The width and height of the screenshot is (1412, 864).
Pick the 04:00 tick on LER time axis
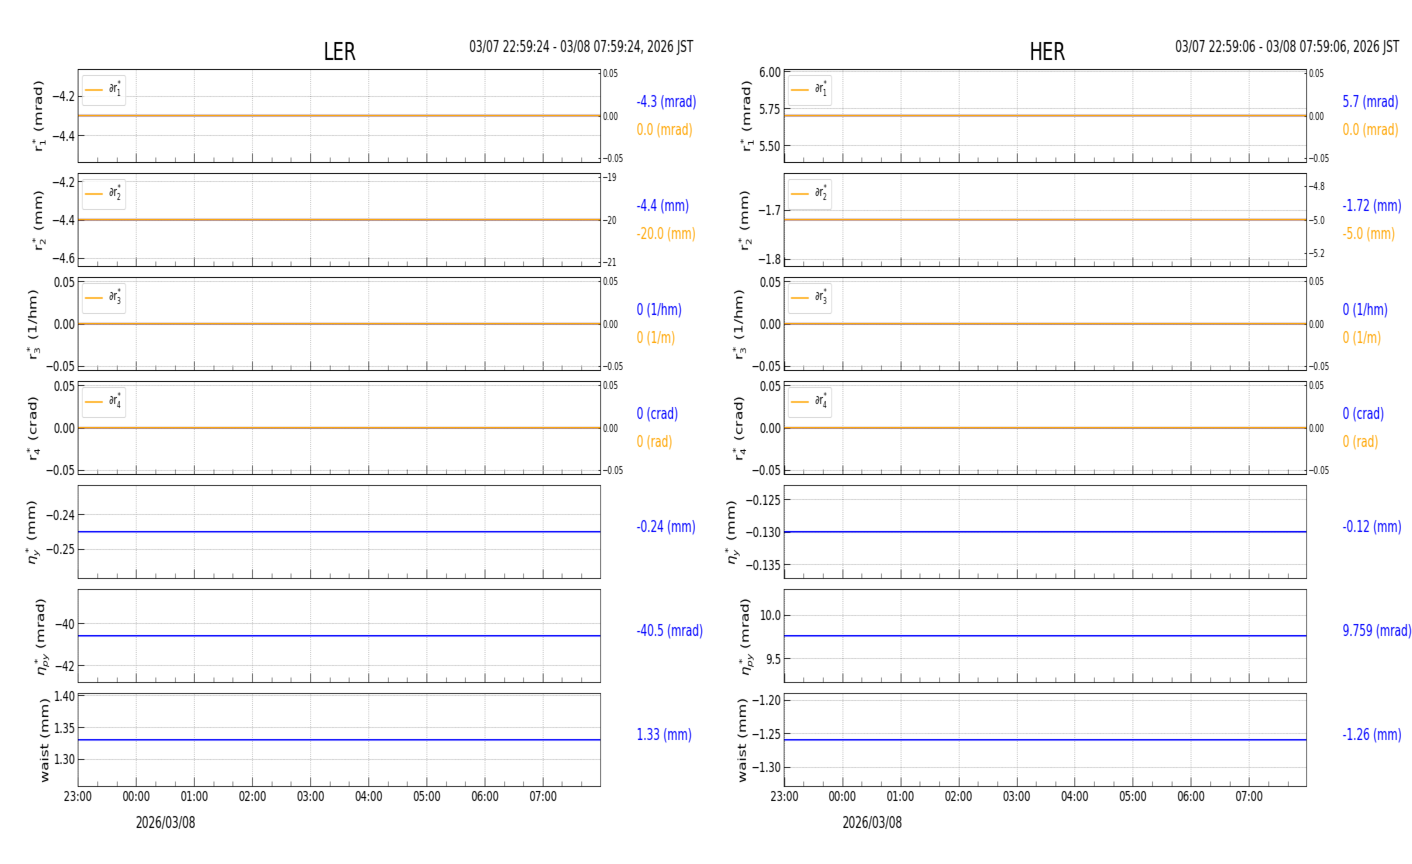point(368,797)
